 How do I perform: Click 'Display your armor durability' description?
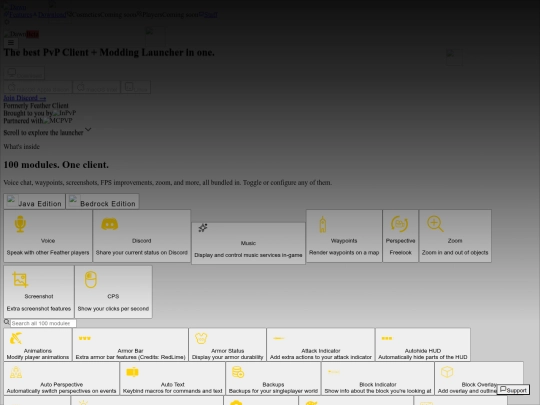pos(227,357)
